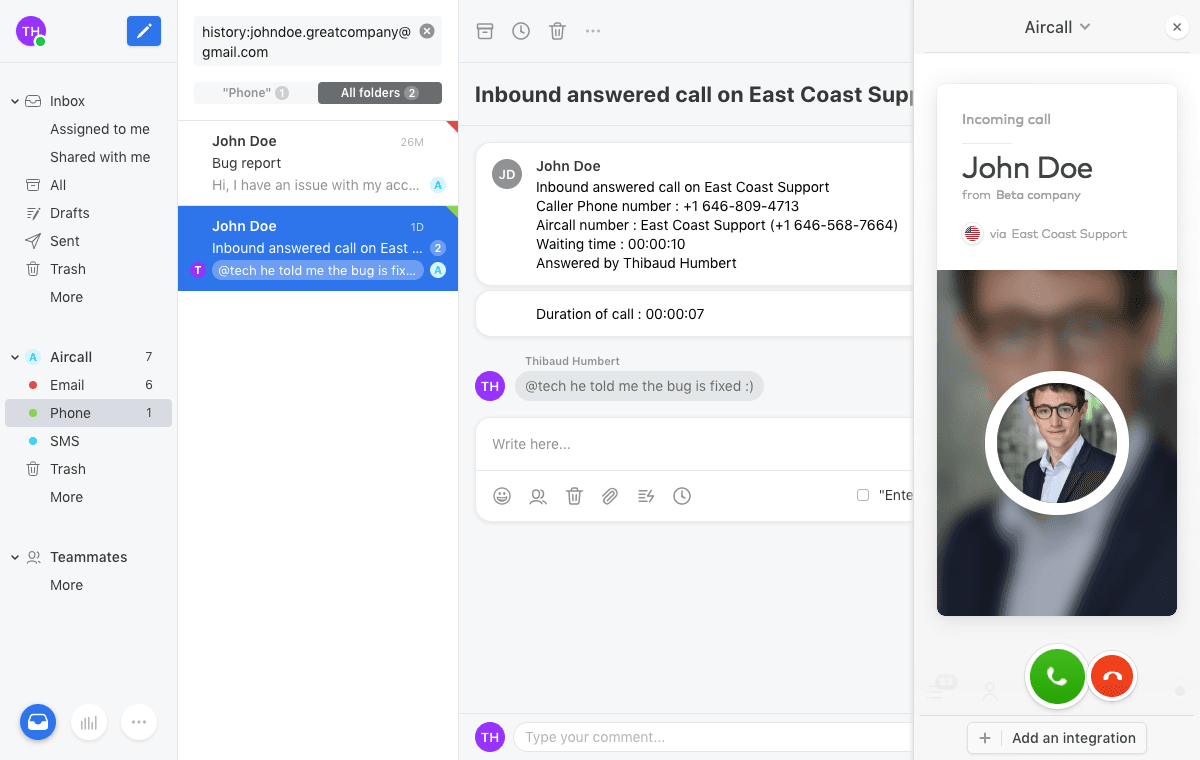1200x760 pixels.
Task: Click the teammates icon in composer
Action: (538, 496)
